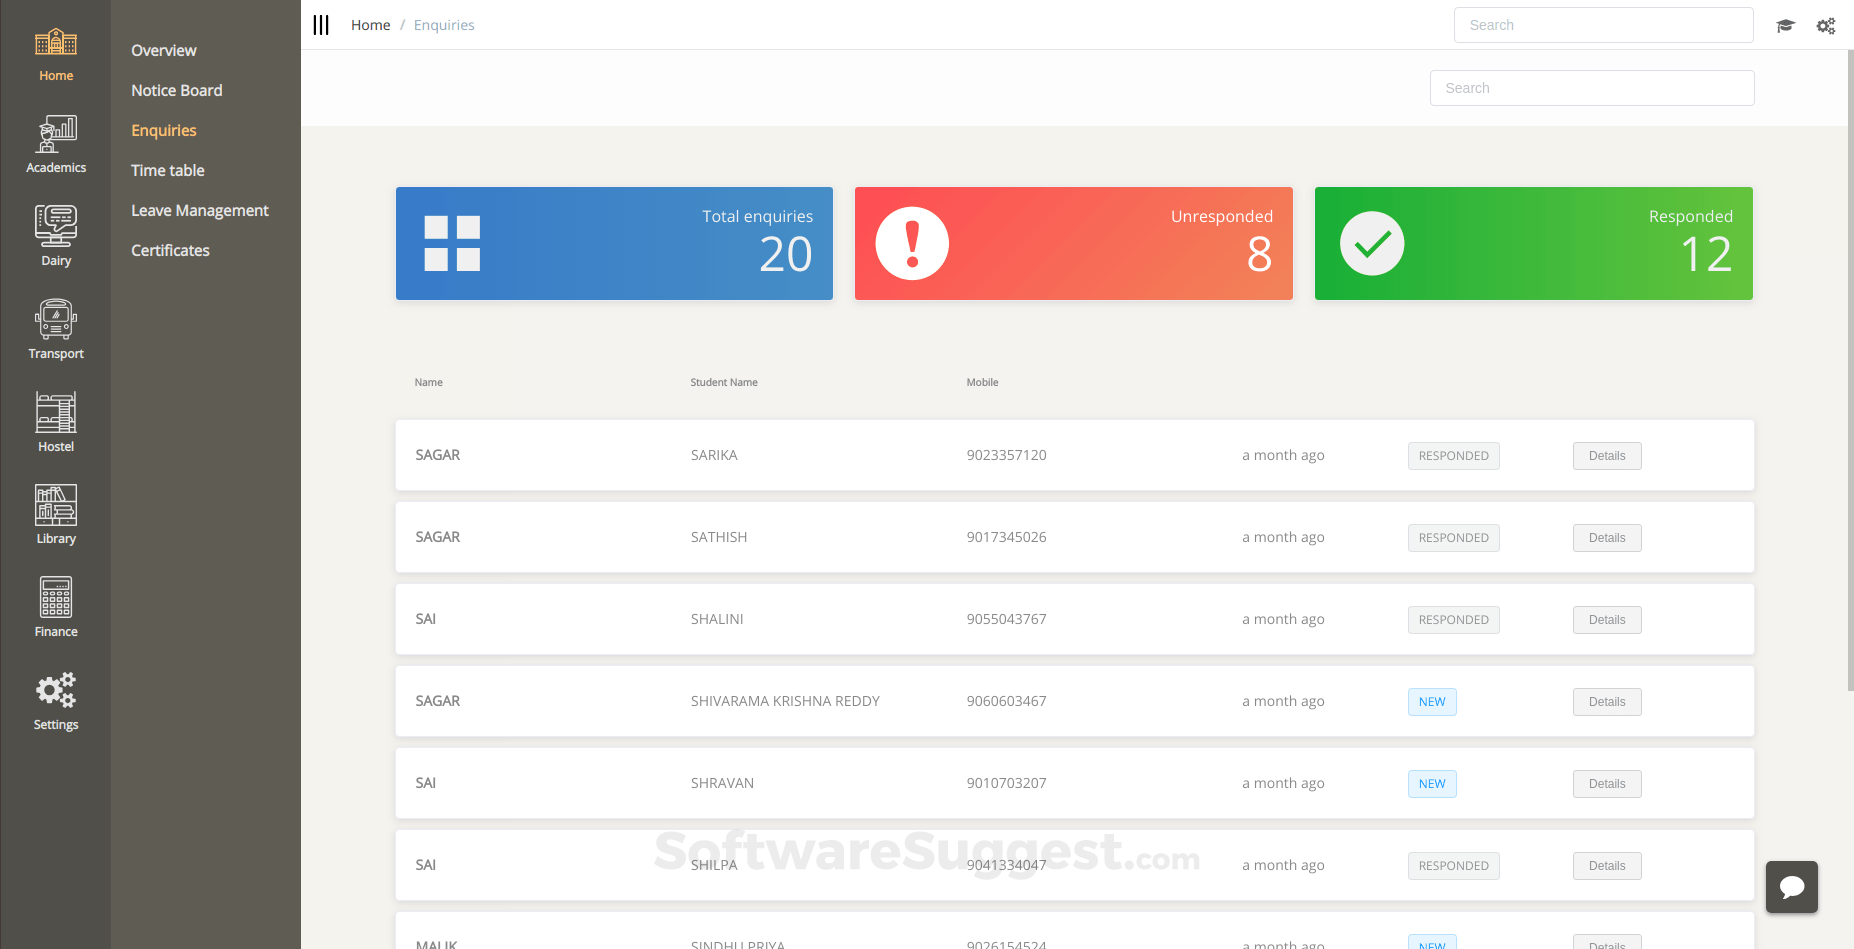Open the Library bookshelf icon
The height and width of the screenshot is (949, 1854).
point(56,505)
